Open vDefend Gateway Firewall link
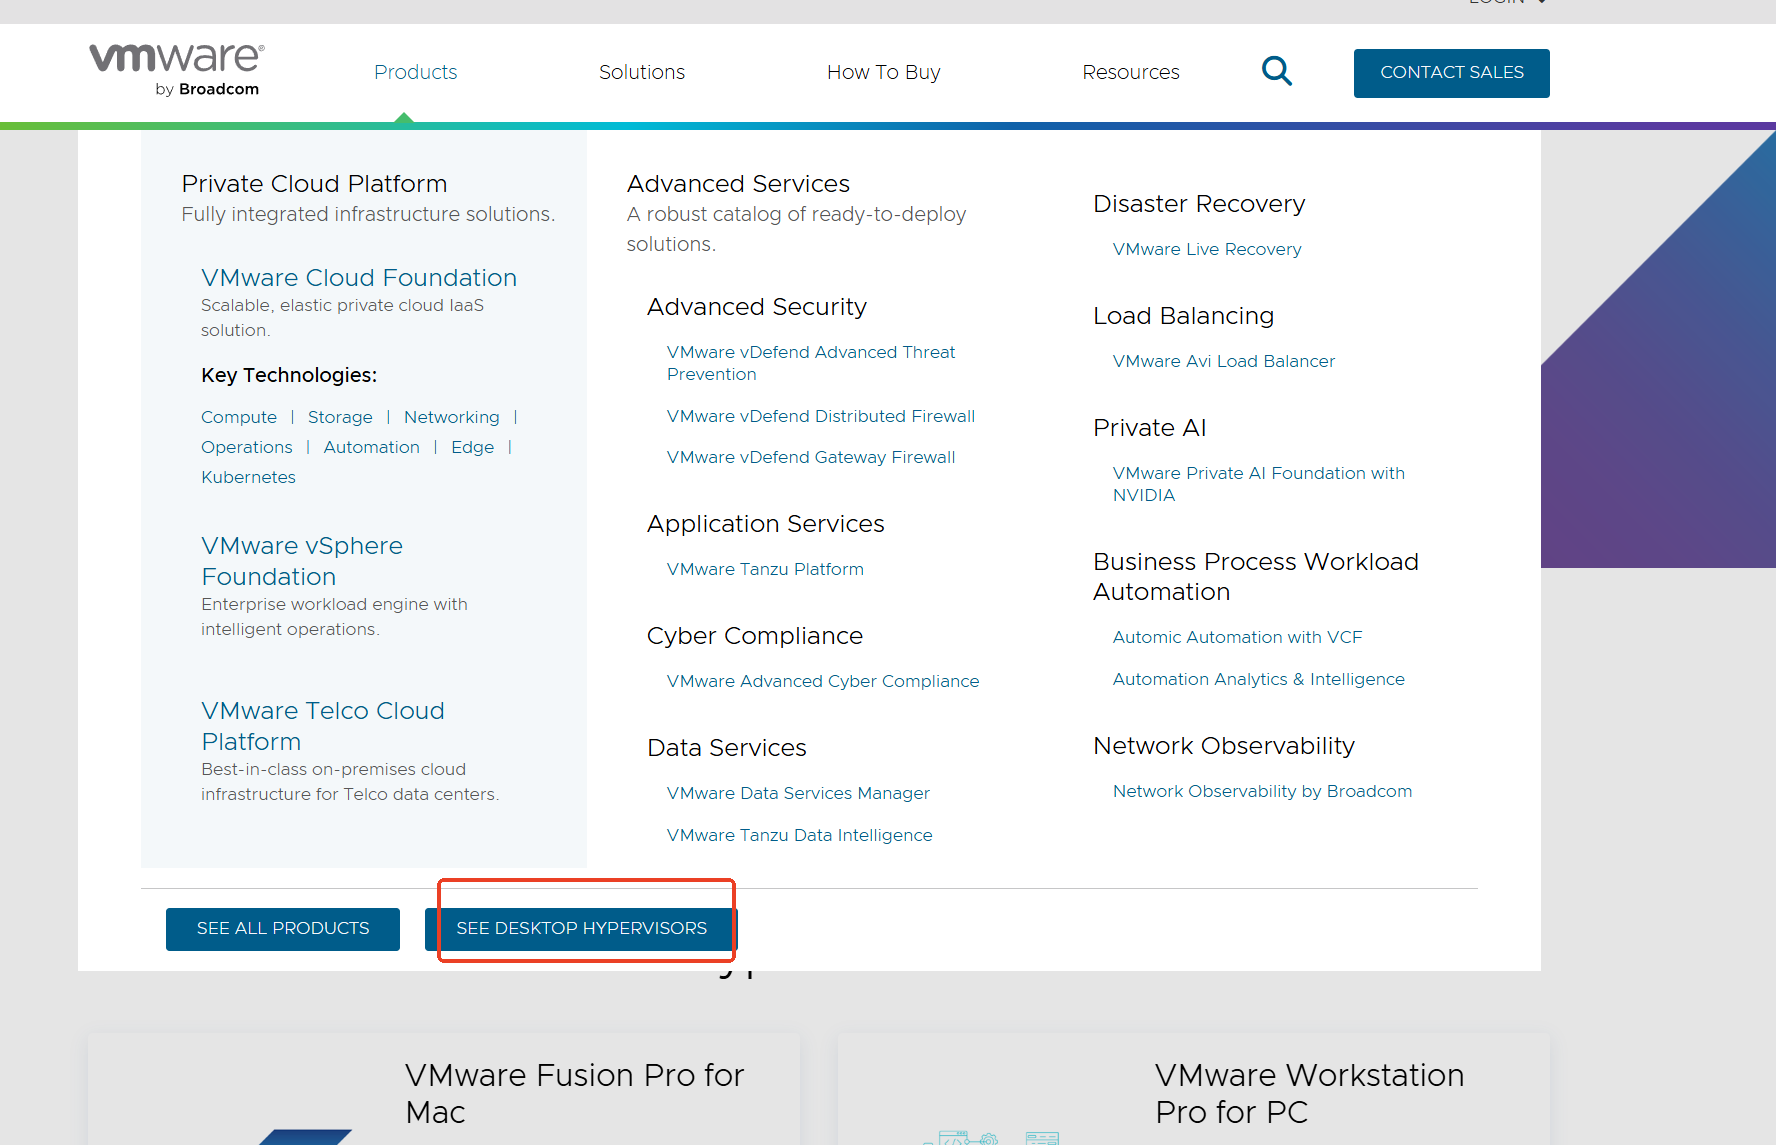 point(811,457)
